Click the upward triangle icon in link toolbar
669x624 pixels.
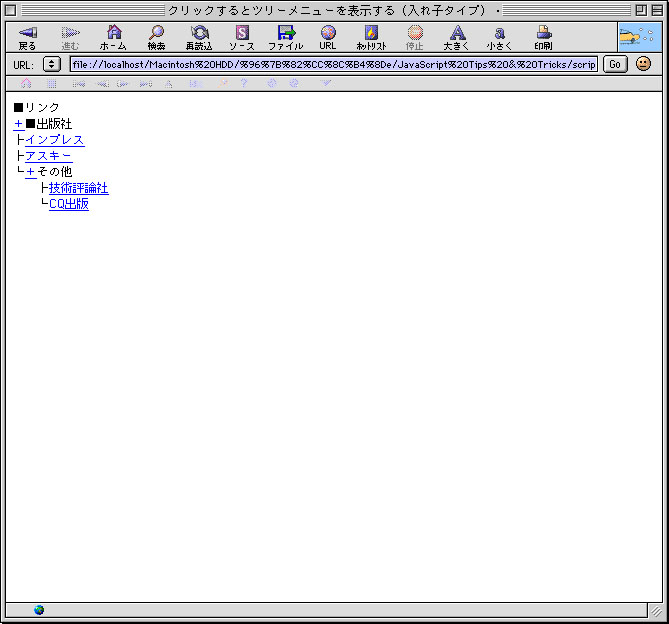(169, 84)
